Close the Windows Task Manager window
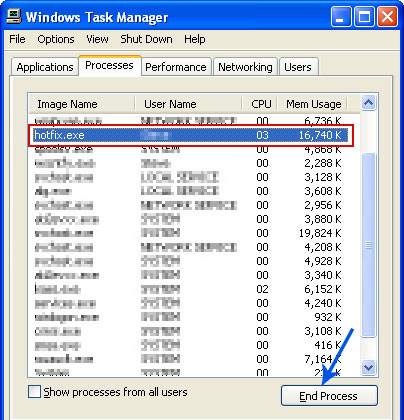The height and width of the screenshot is (420, 404). point(387,17)
